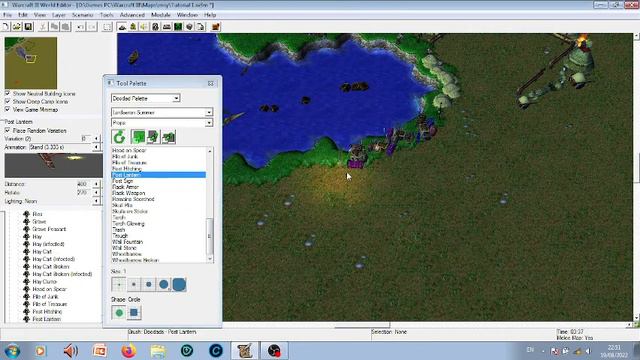Open the Campaign Editor toolbar icon
Screen dimensions: 640x360
tap(167, 27)
